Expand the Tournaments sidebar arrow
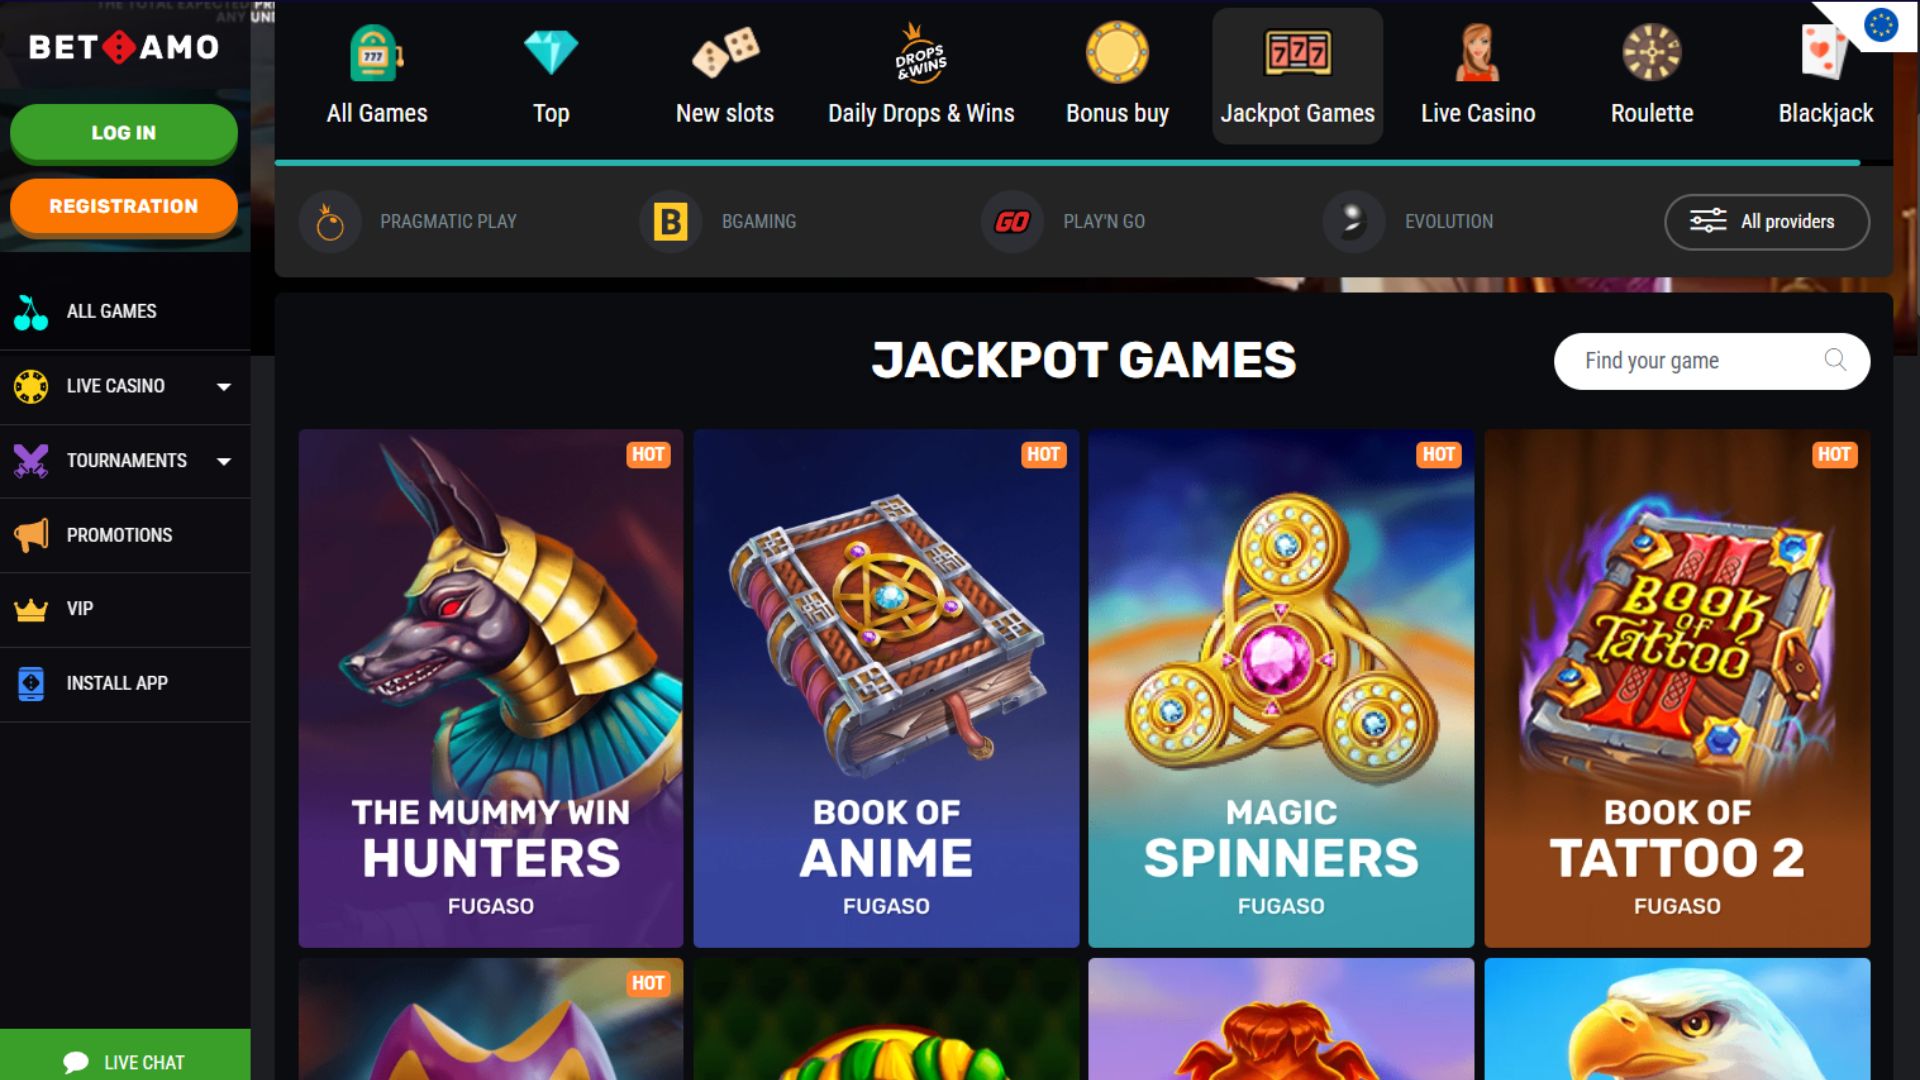Image resolution: width=1920 pixels, height=1080 pixels. (224, 461)
